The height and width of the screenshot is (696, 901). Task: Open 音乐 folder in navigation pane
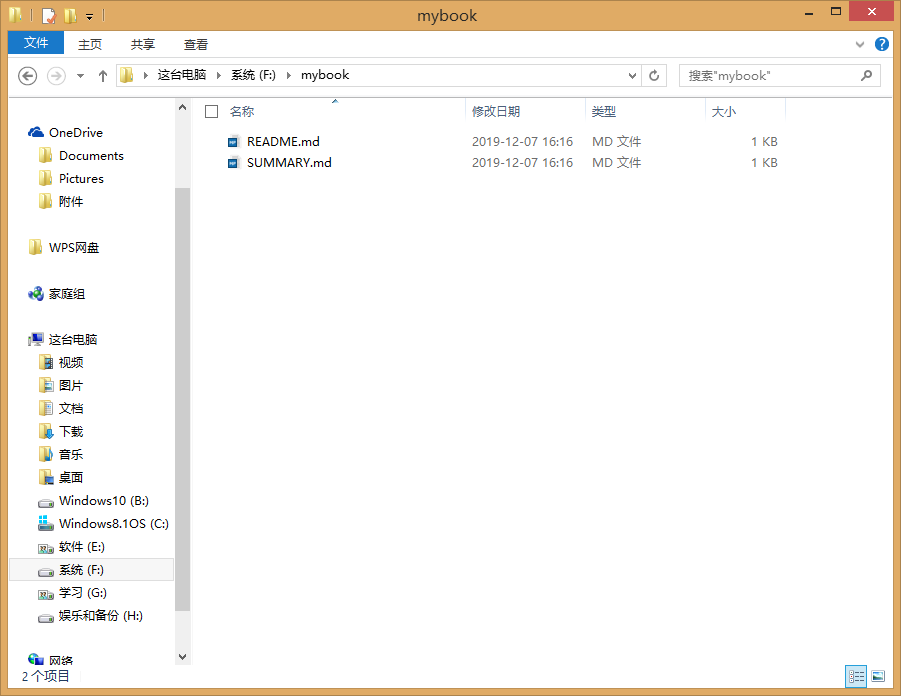point(71,455)
